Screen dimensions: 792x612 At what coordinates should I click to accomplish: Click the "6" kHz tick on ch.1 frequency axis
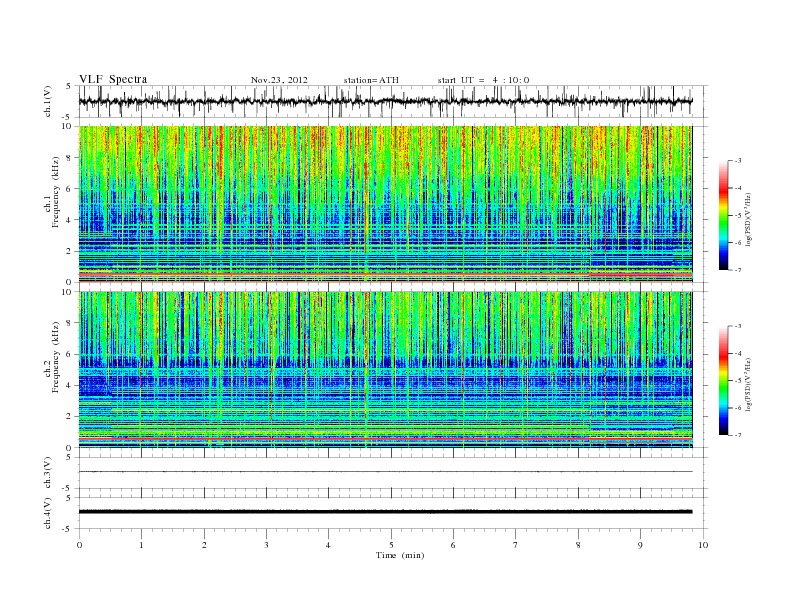(70, 189)
